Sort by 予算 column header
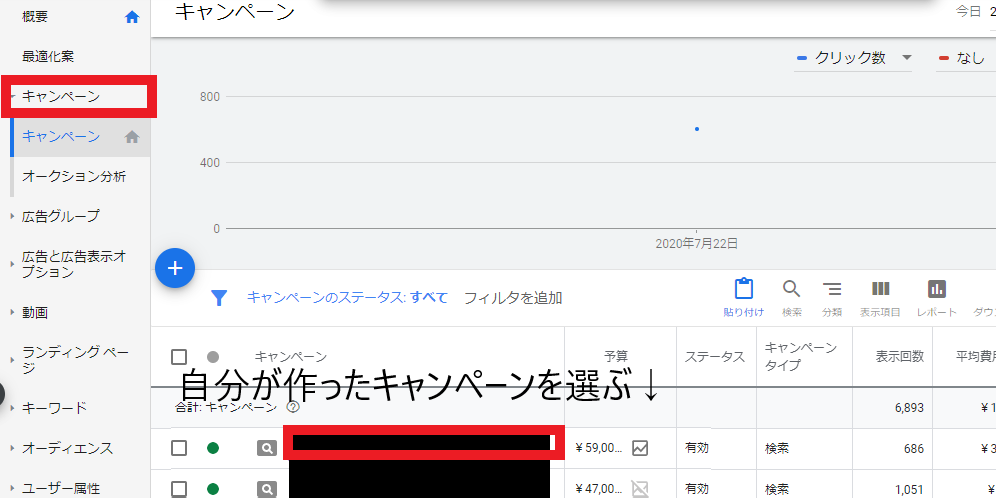996x498 pixels. point(616,357)
